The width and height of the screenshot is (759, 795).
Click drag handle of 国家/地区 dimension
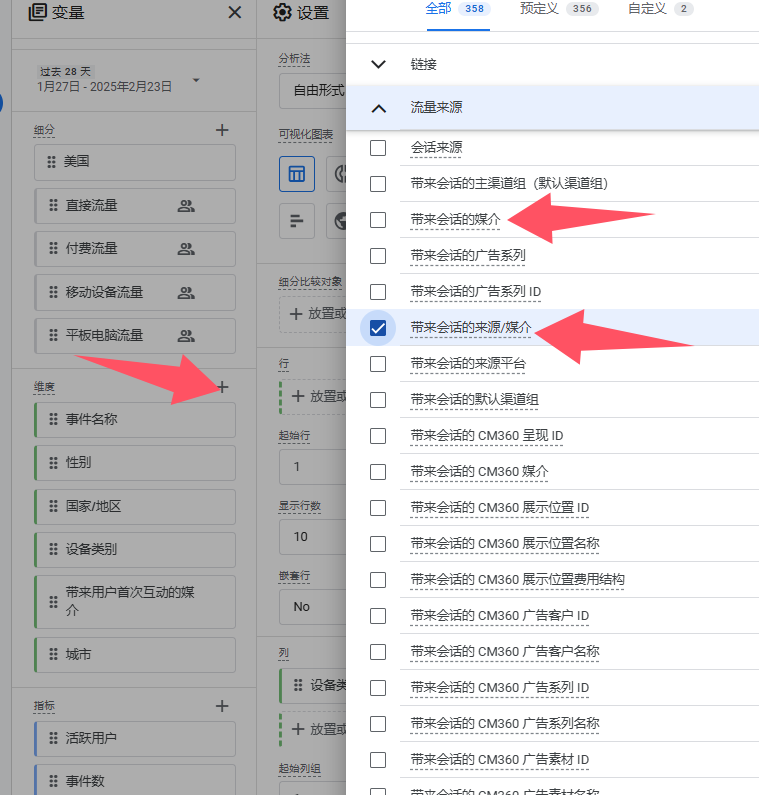53,506
